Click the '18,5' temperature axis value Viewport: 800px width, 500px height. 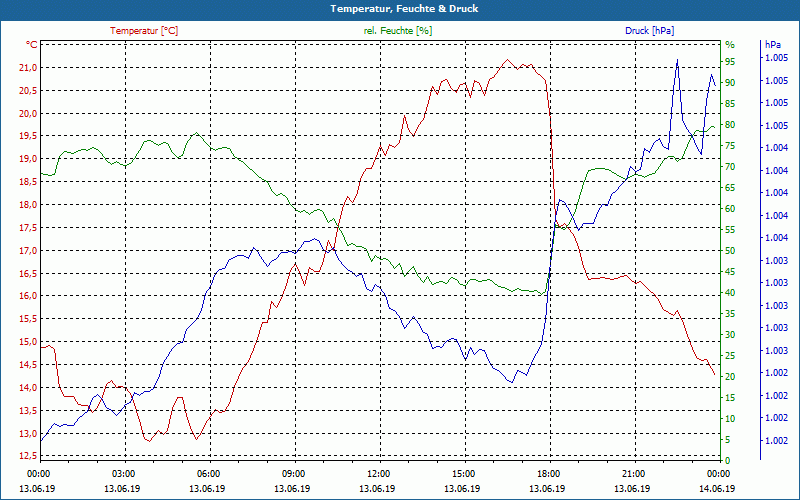pyautogui.click(x=28, y=182)
